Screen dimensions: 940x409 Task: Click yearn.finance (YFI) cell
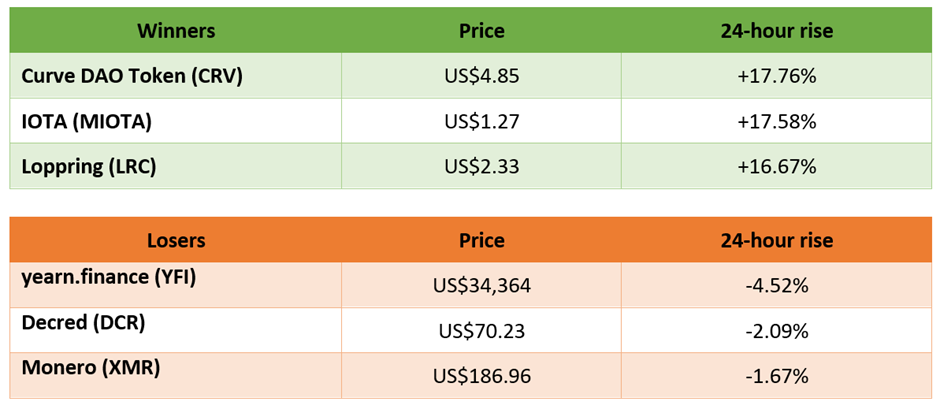[176, 285]
